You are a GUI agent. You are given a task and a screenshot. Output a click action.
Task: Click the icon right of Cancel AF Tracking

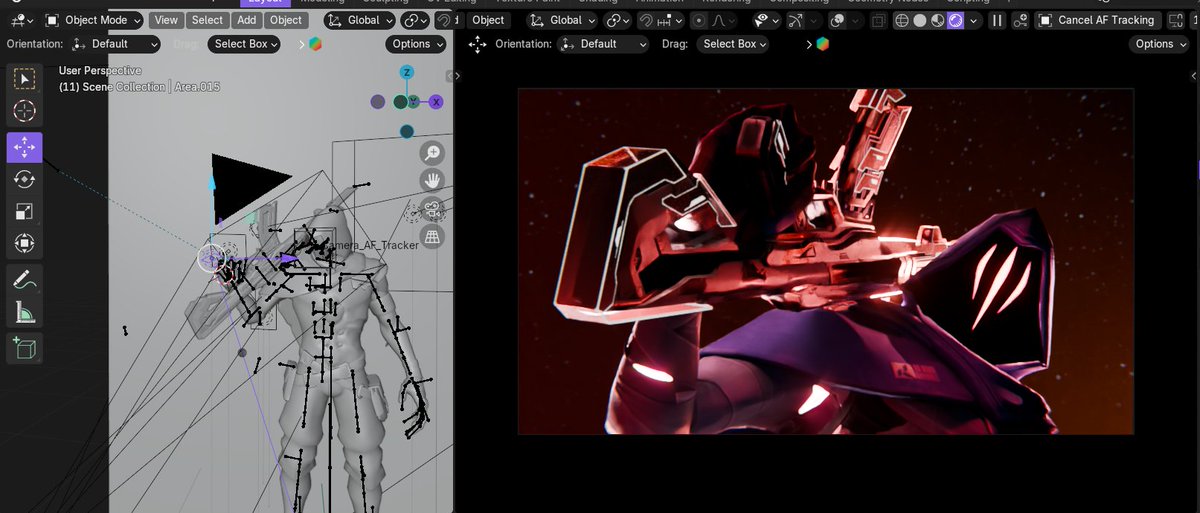click(x=1176, y=20)
